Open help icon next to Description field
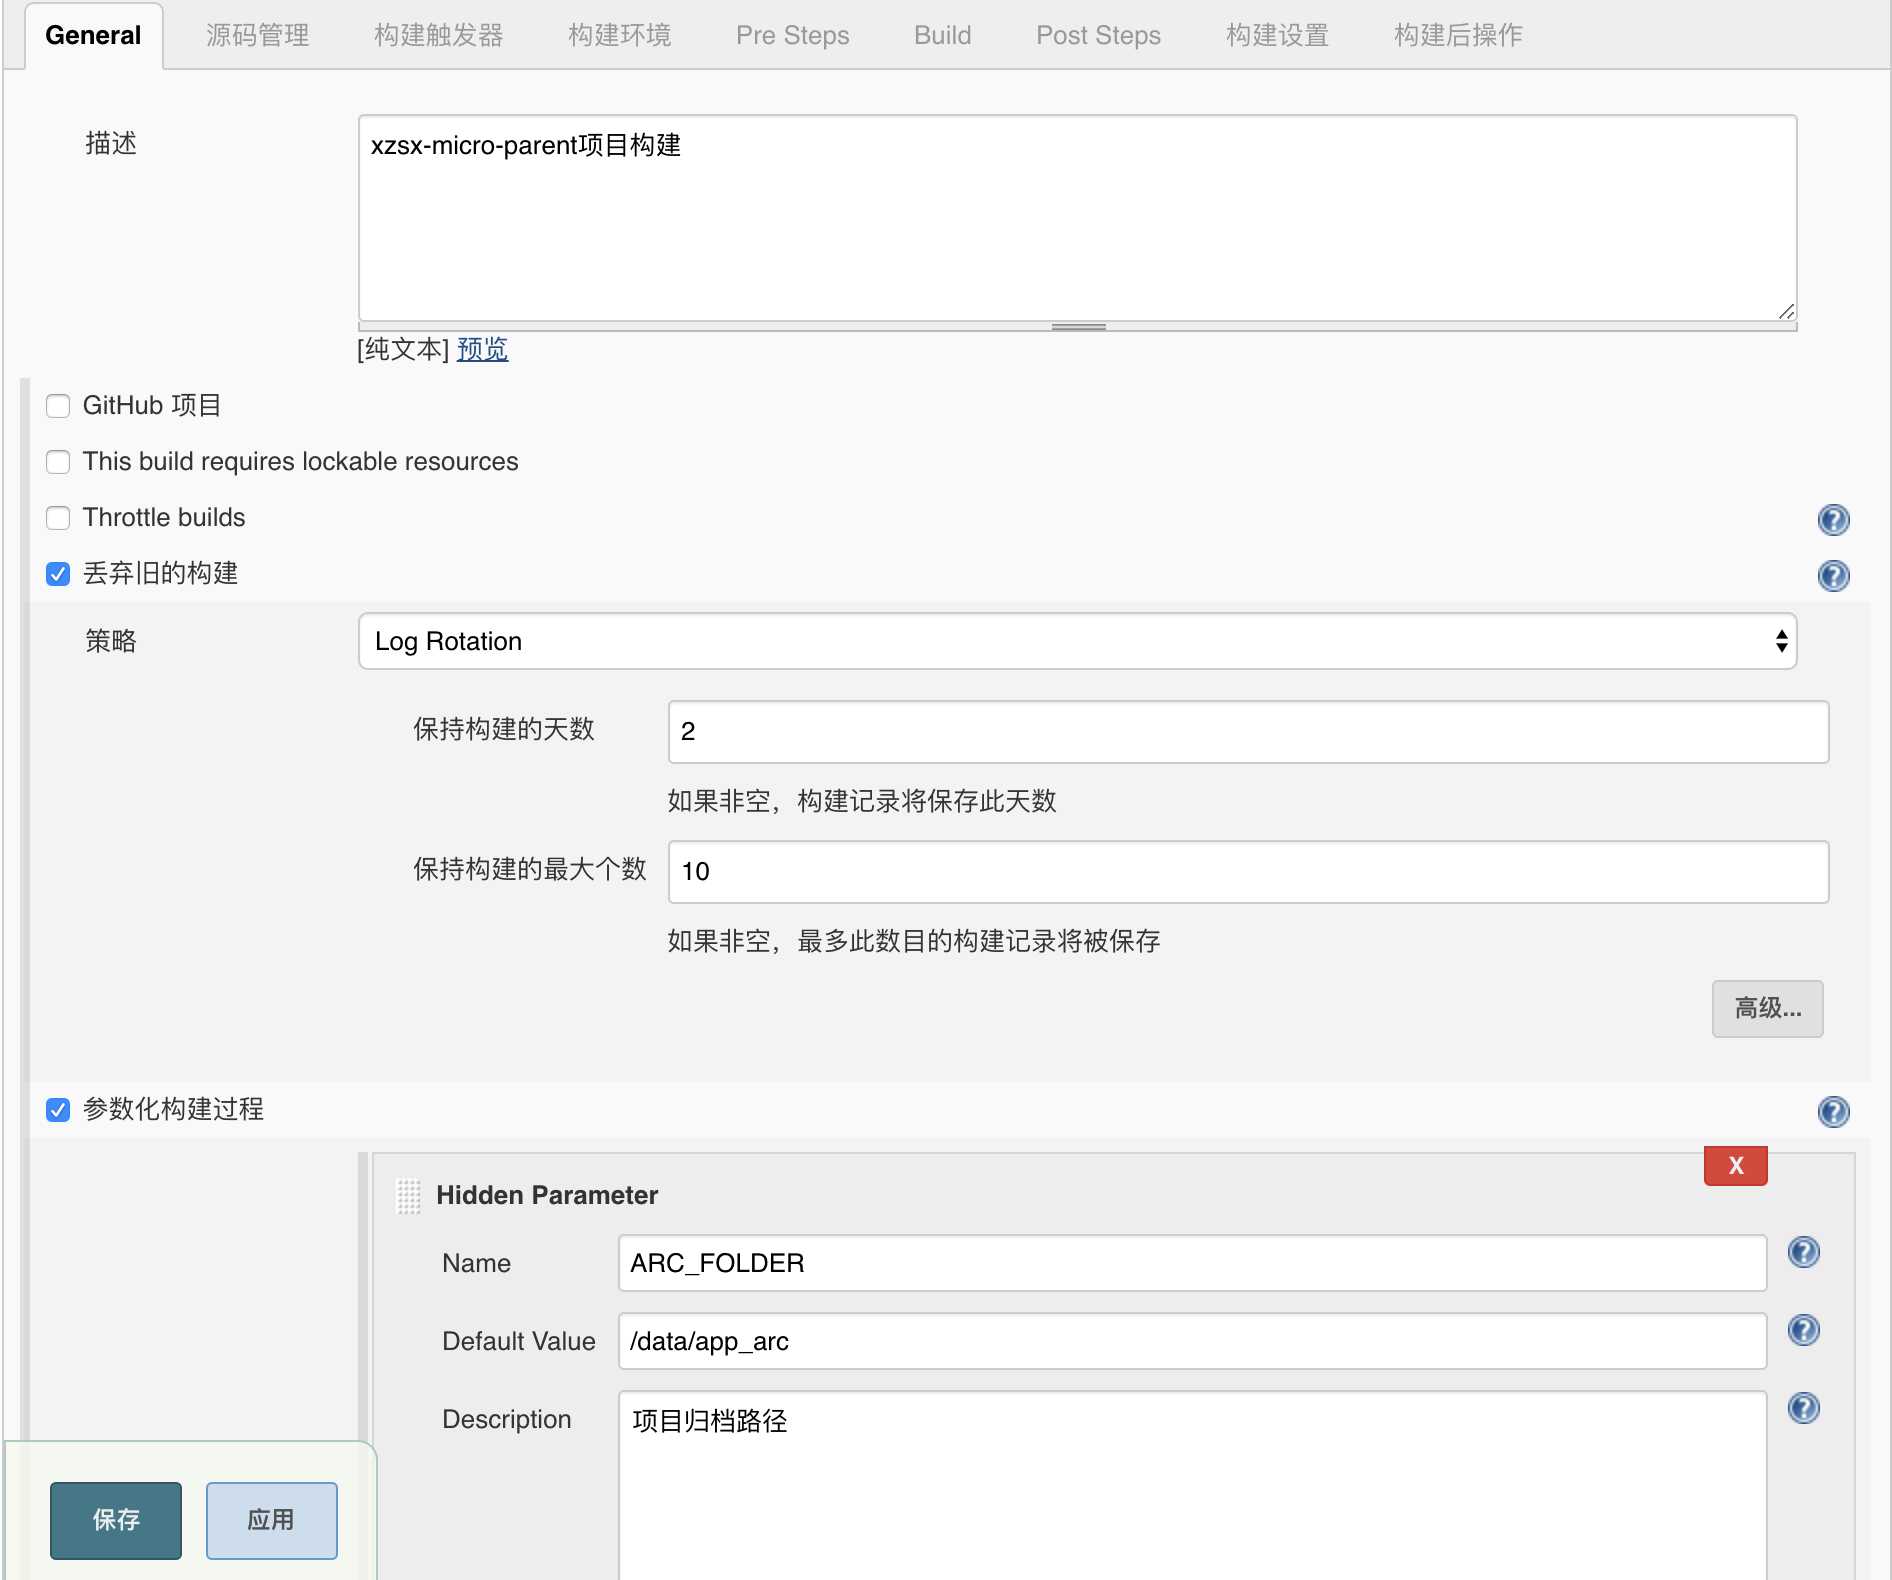The height and width of the screenshot is (1580, 1892). pyautogui.click(x=1803, y=1408)
